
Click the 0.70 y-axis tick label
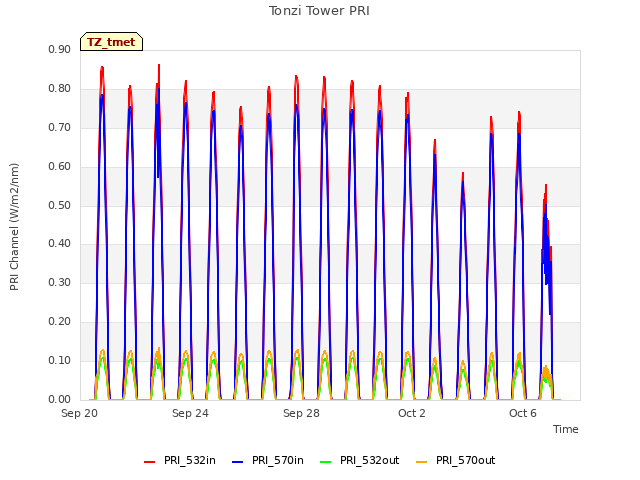pyautogui.click(x=60, y=128)
